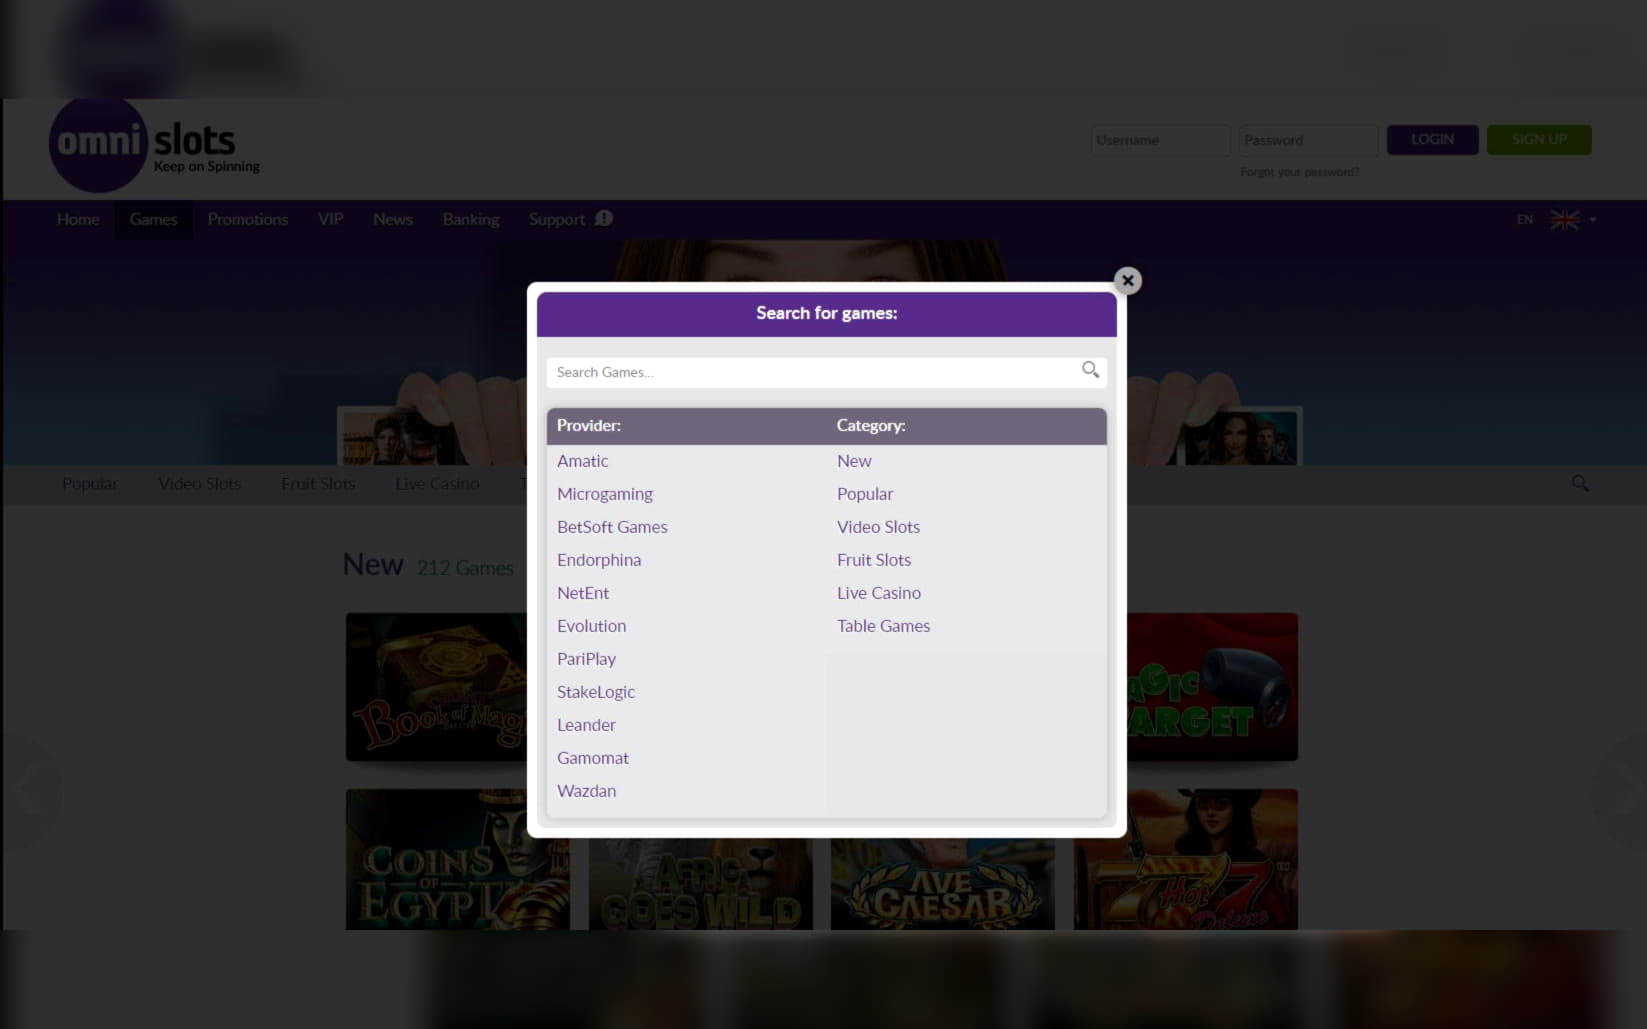The width and height of the screenshot is (1647, 1029).
Task: Click the SIGN UP button
Action: tap(1539, 140)
